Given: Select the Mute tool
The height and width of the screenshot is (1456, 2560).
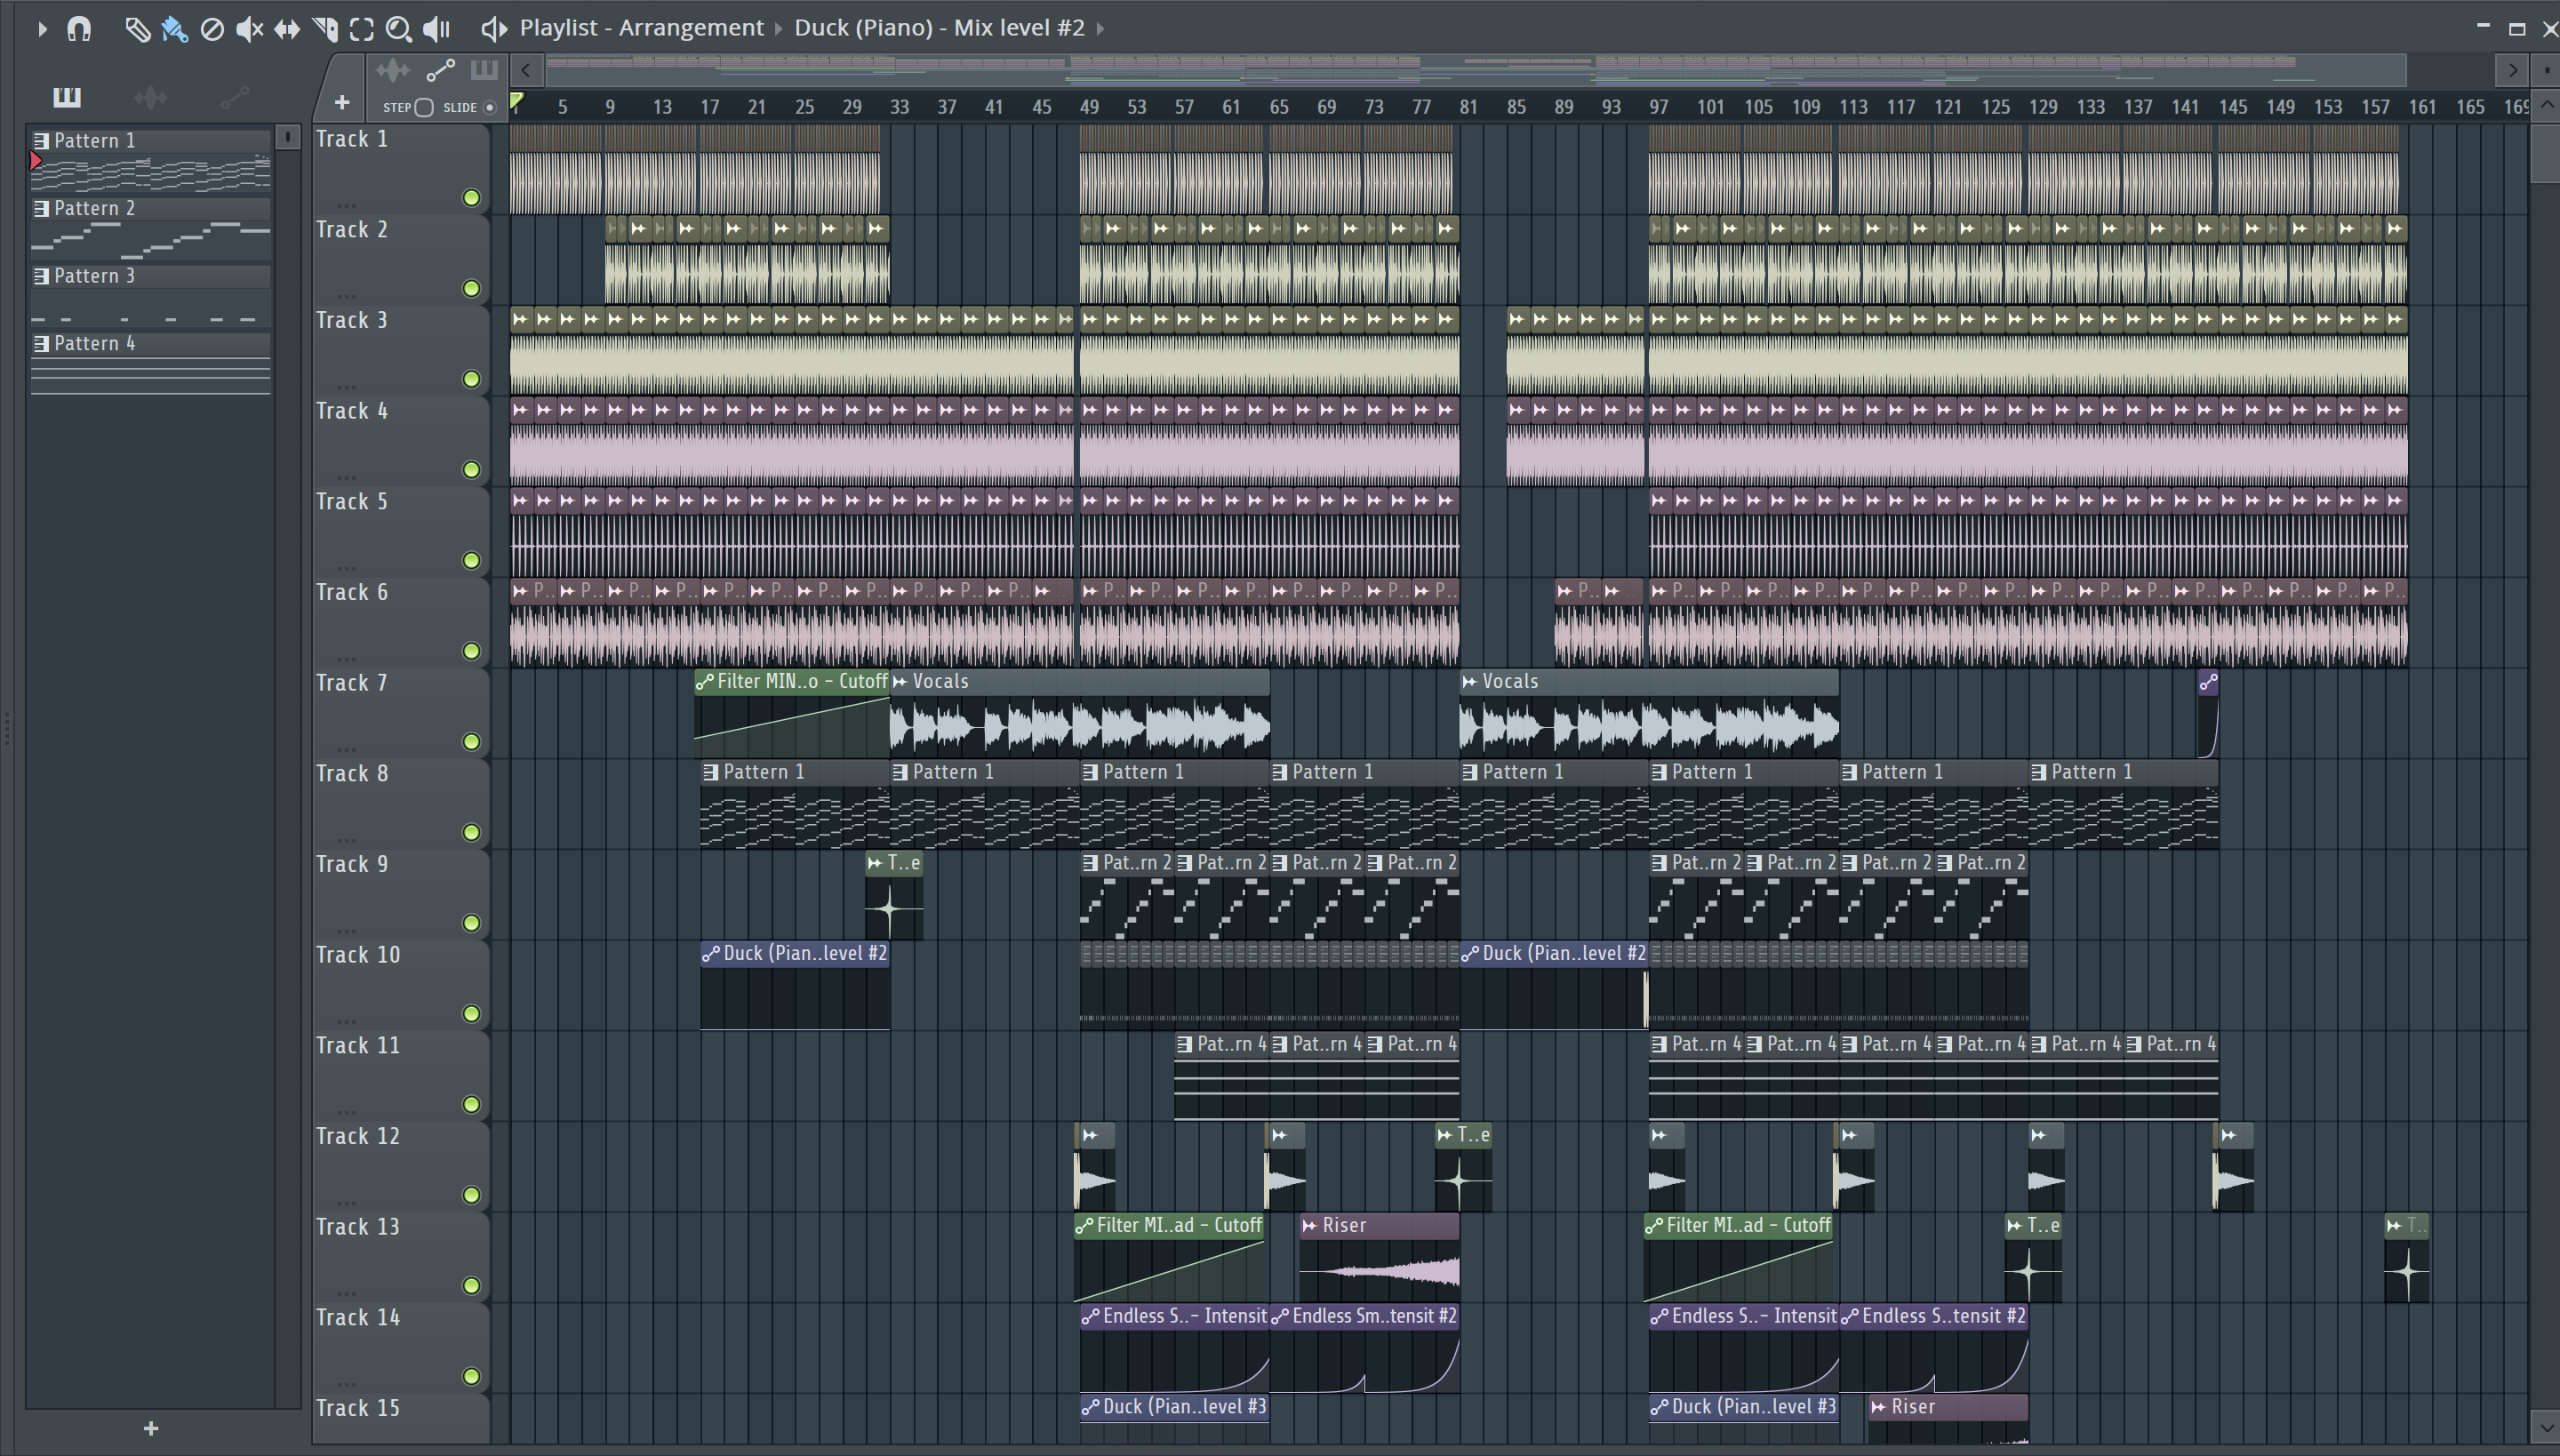Looking at the screenshot, I should 249,29.
